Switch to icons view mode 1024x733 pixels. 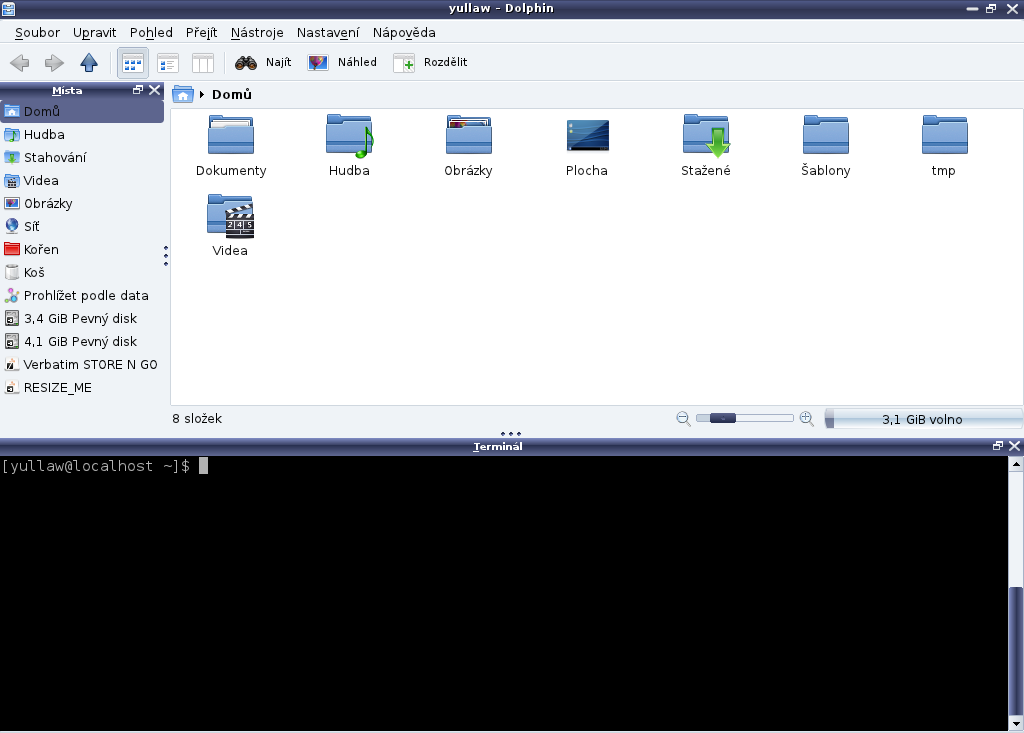coord(133,63)
